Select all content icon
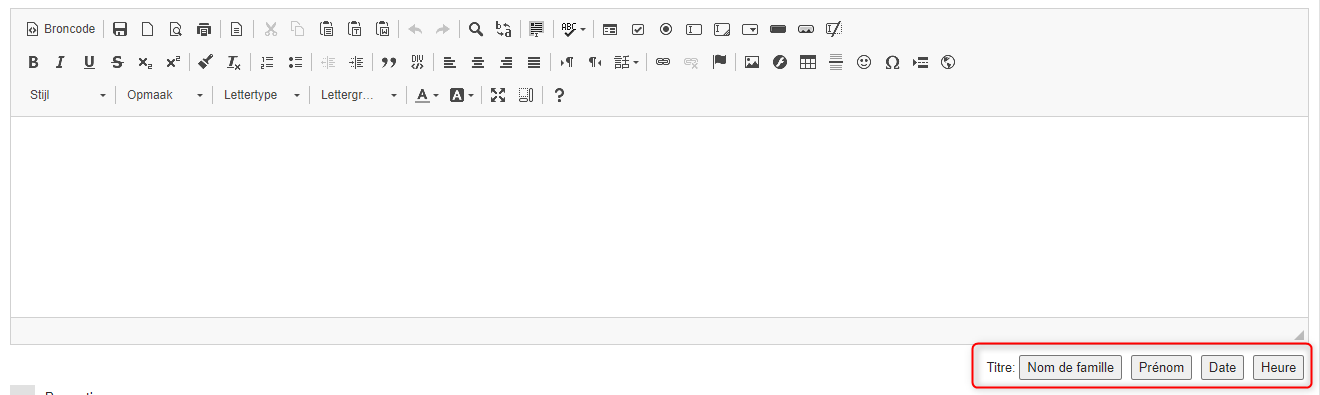The image size is (1320, 395). pos(537,29)
